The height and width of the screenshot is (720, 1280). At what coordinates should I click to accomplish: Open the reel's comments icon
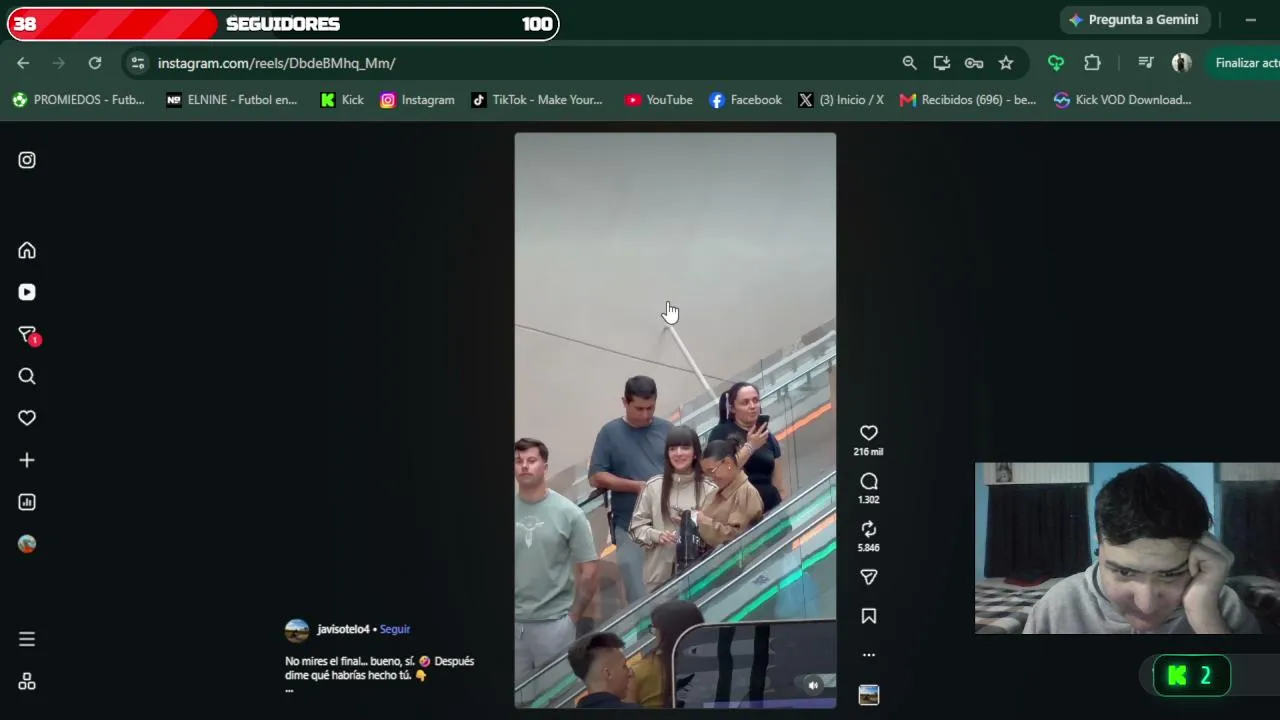(x=868, y=481)
